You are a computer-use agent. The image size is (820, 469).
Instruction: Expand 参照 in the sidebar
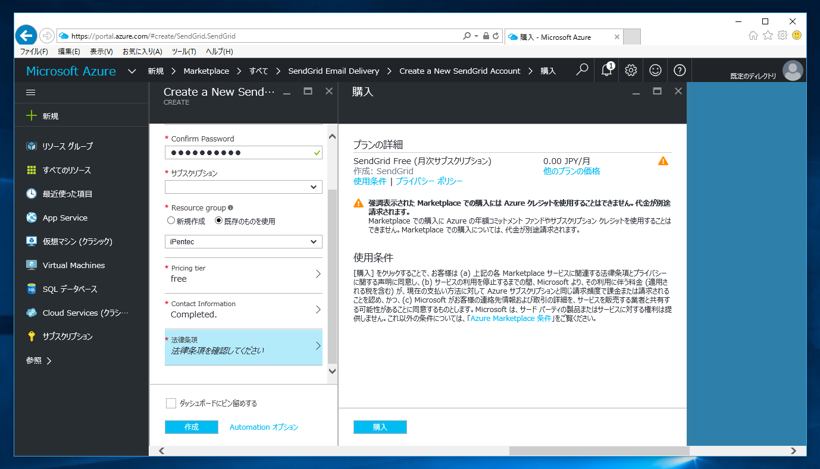[39, 361]
